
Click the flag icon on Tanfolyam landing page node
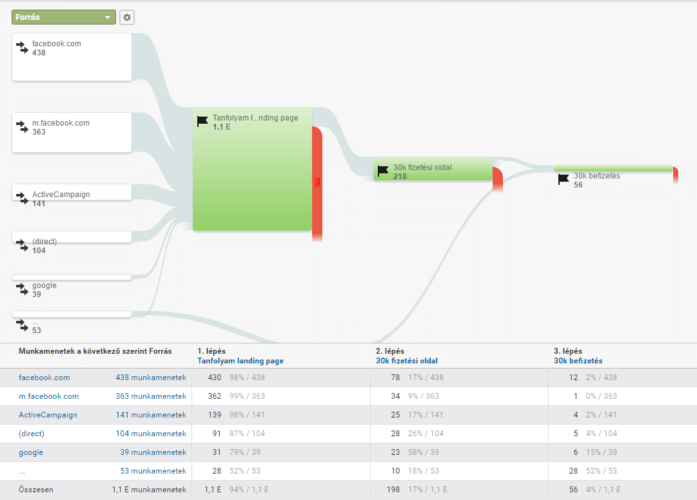[202, 121]
